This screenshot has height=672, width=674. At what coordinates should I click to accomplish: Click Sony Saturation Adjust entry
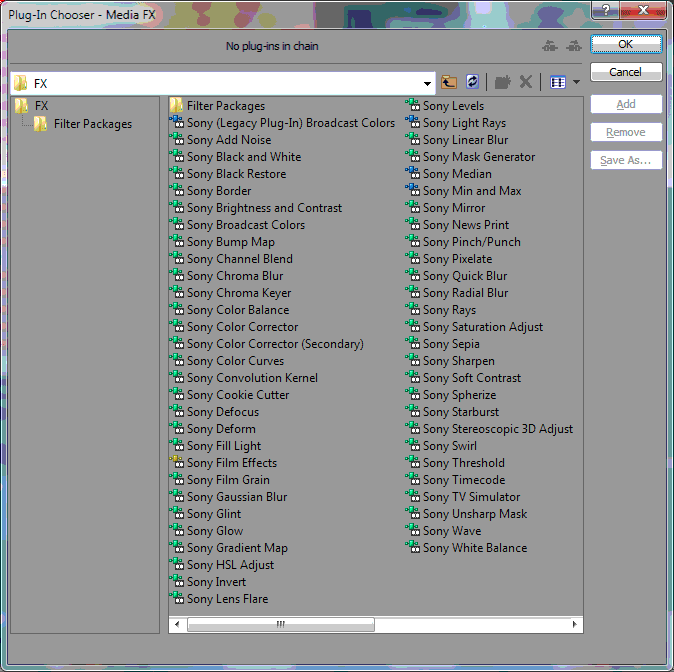475,327
